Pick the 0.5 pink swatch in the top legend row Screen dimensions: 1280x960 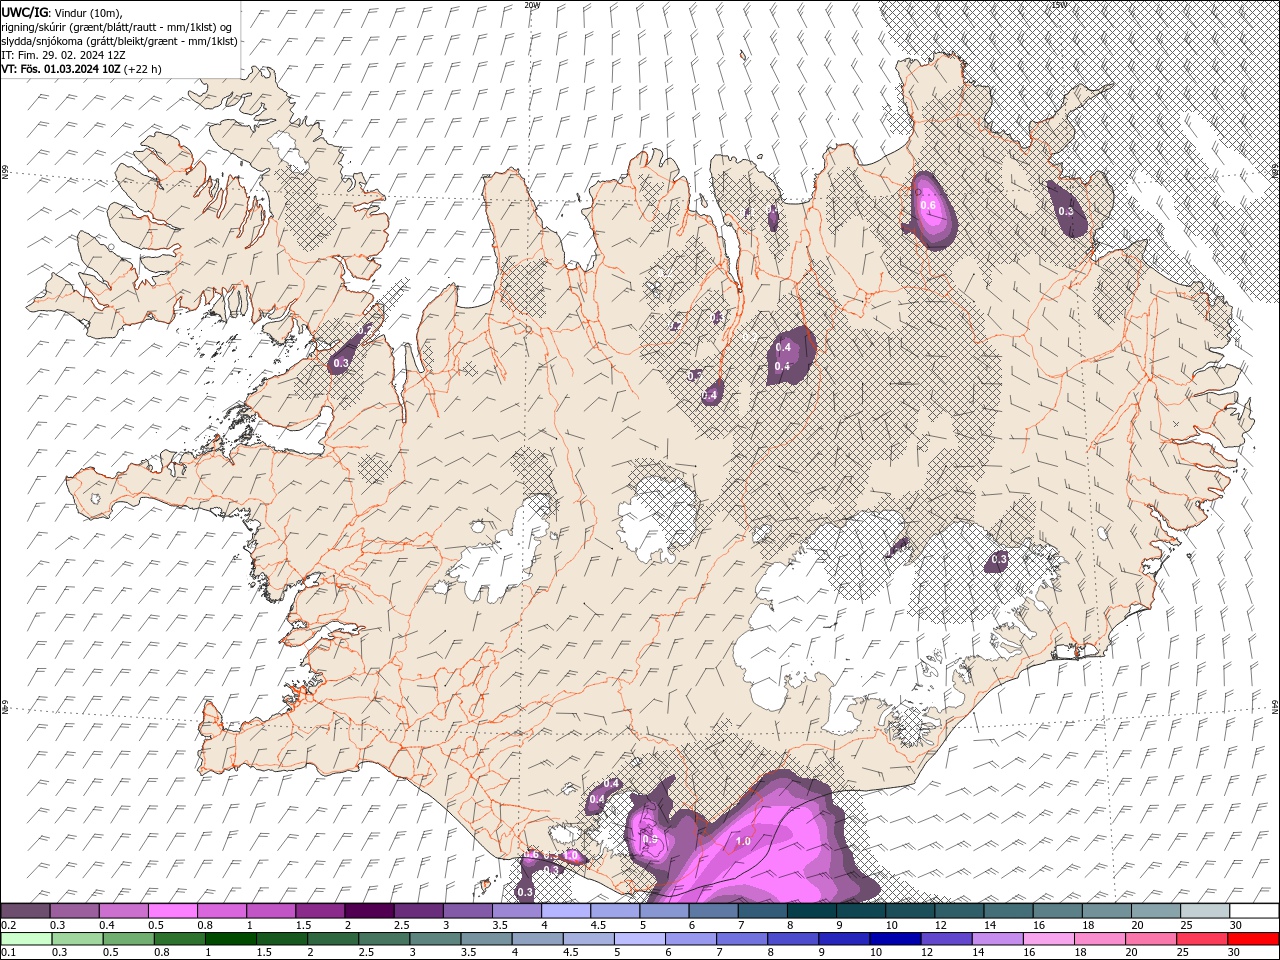tap(172, 911)
